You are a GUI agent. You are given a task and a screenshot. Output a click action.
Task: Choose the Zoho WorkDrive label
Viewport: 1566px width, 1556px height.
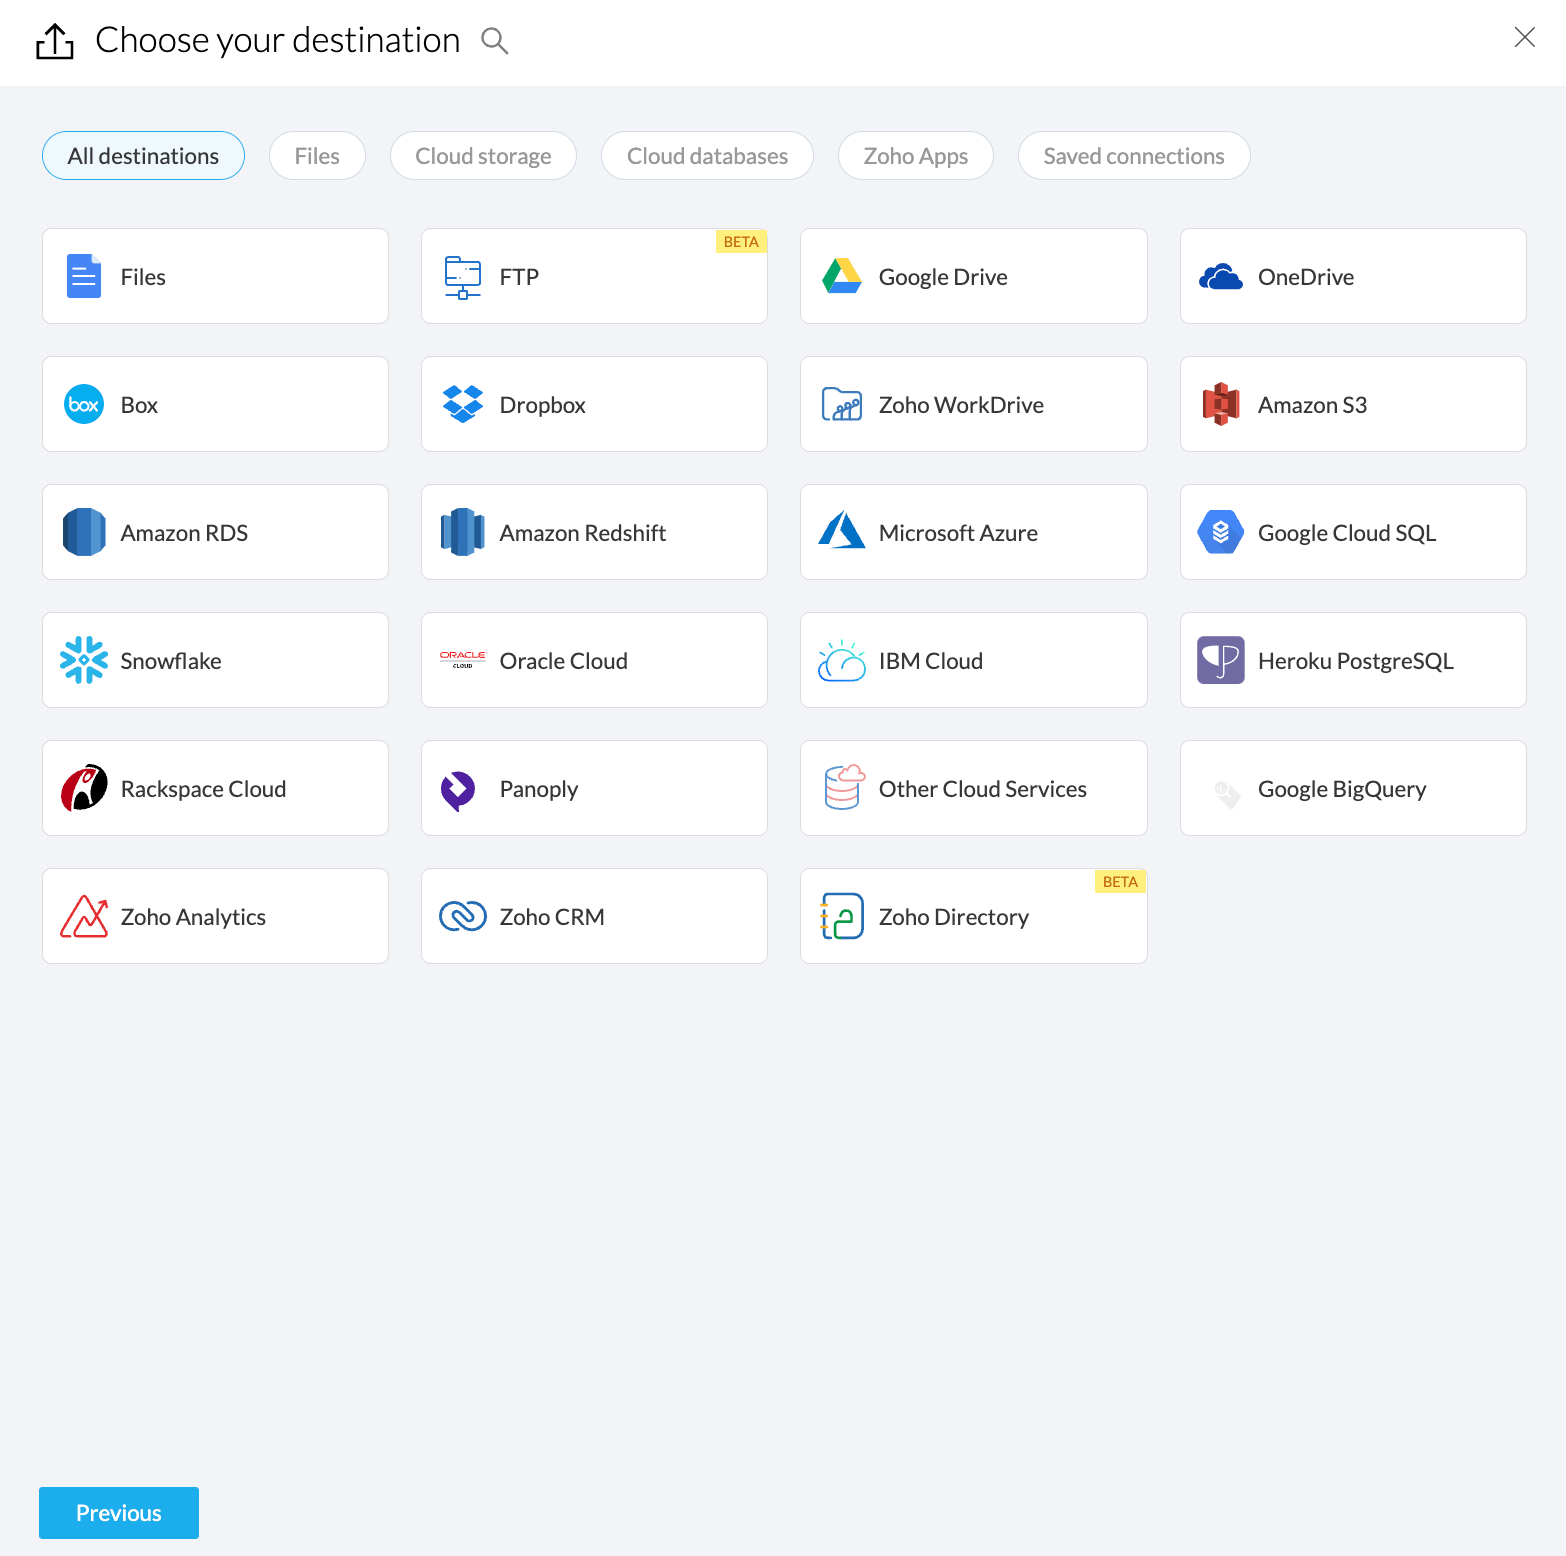(961, 405)
